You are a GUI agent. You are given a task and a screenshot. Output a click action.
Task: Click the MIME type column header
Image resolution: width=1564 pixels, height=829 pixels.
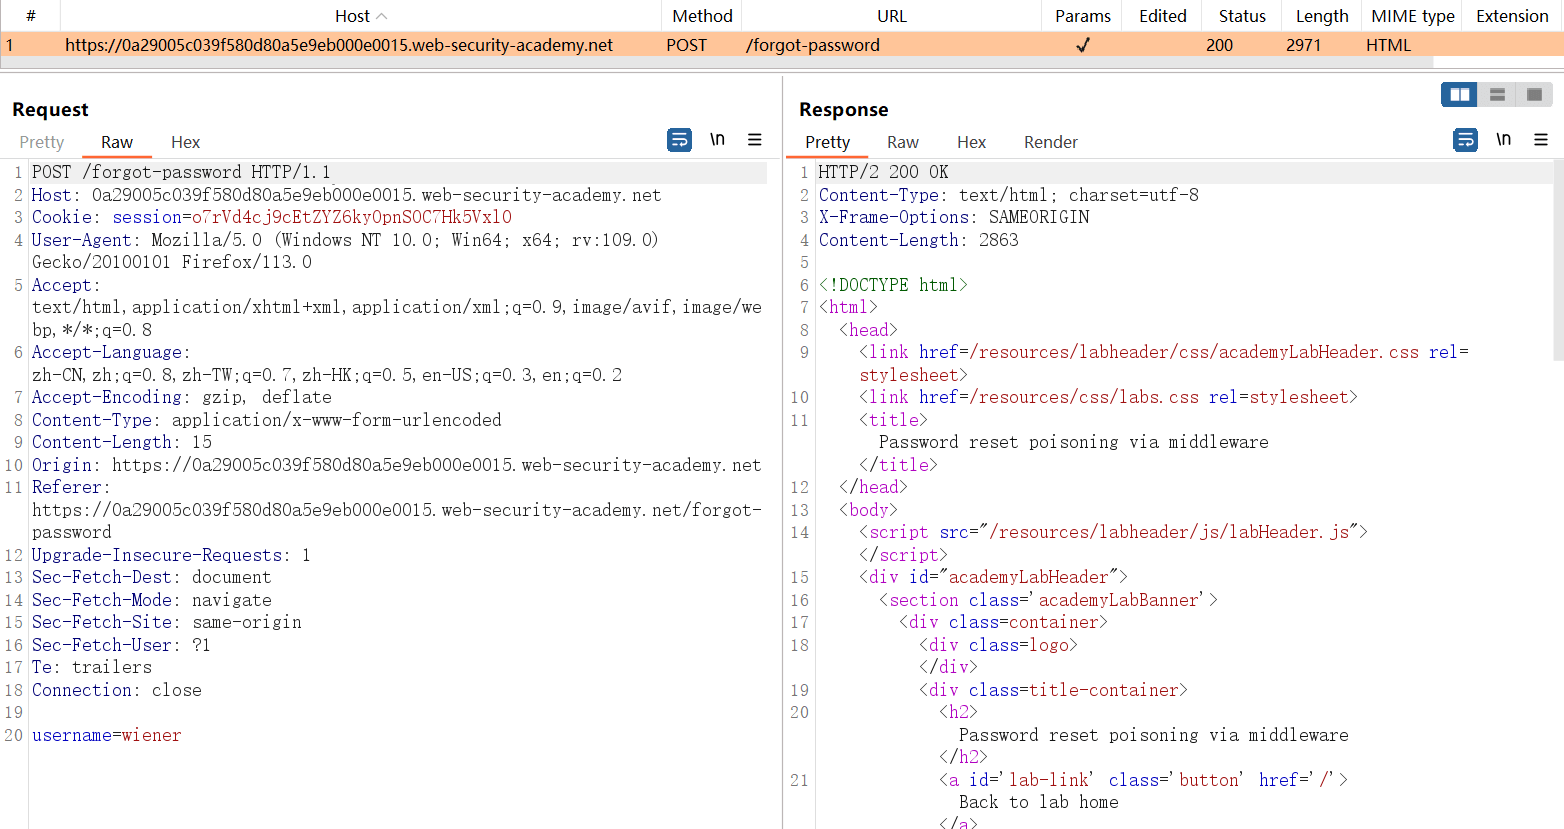click(x=1412, y=16)
